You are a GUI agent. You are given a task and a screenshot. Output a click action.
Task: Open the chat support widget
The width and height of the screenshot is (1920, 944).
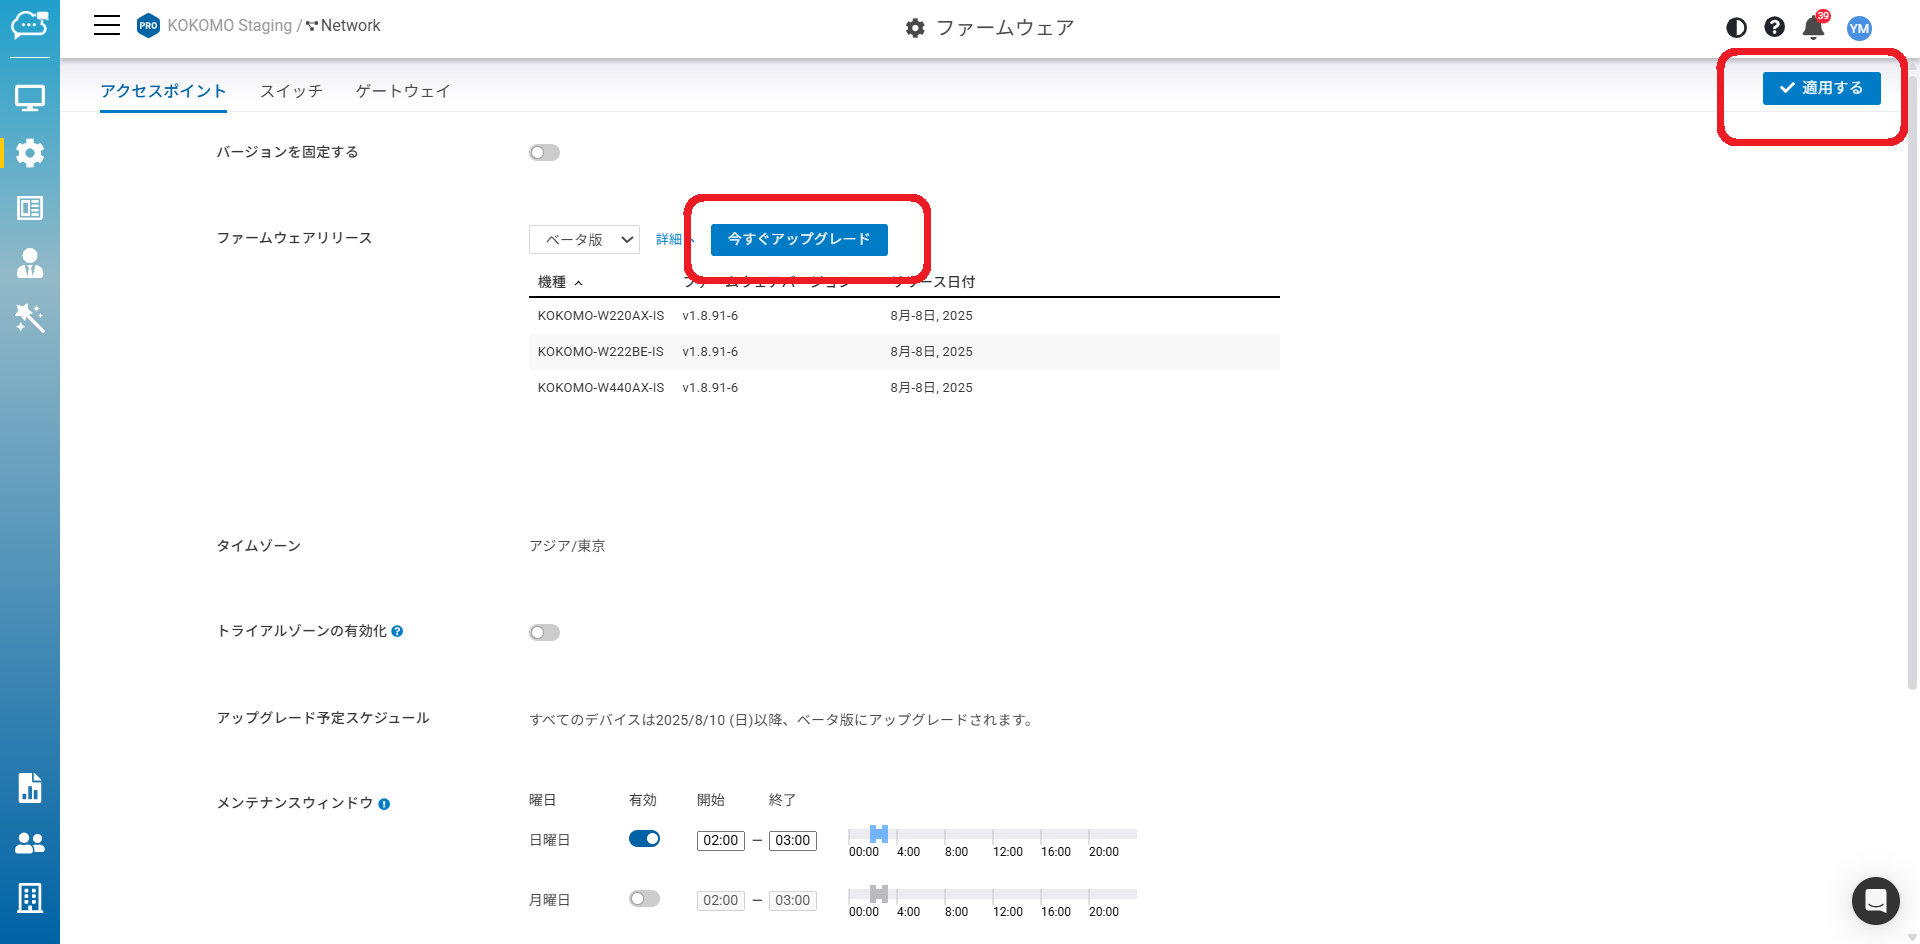coord(1875,901)
